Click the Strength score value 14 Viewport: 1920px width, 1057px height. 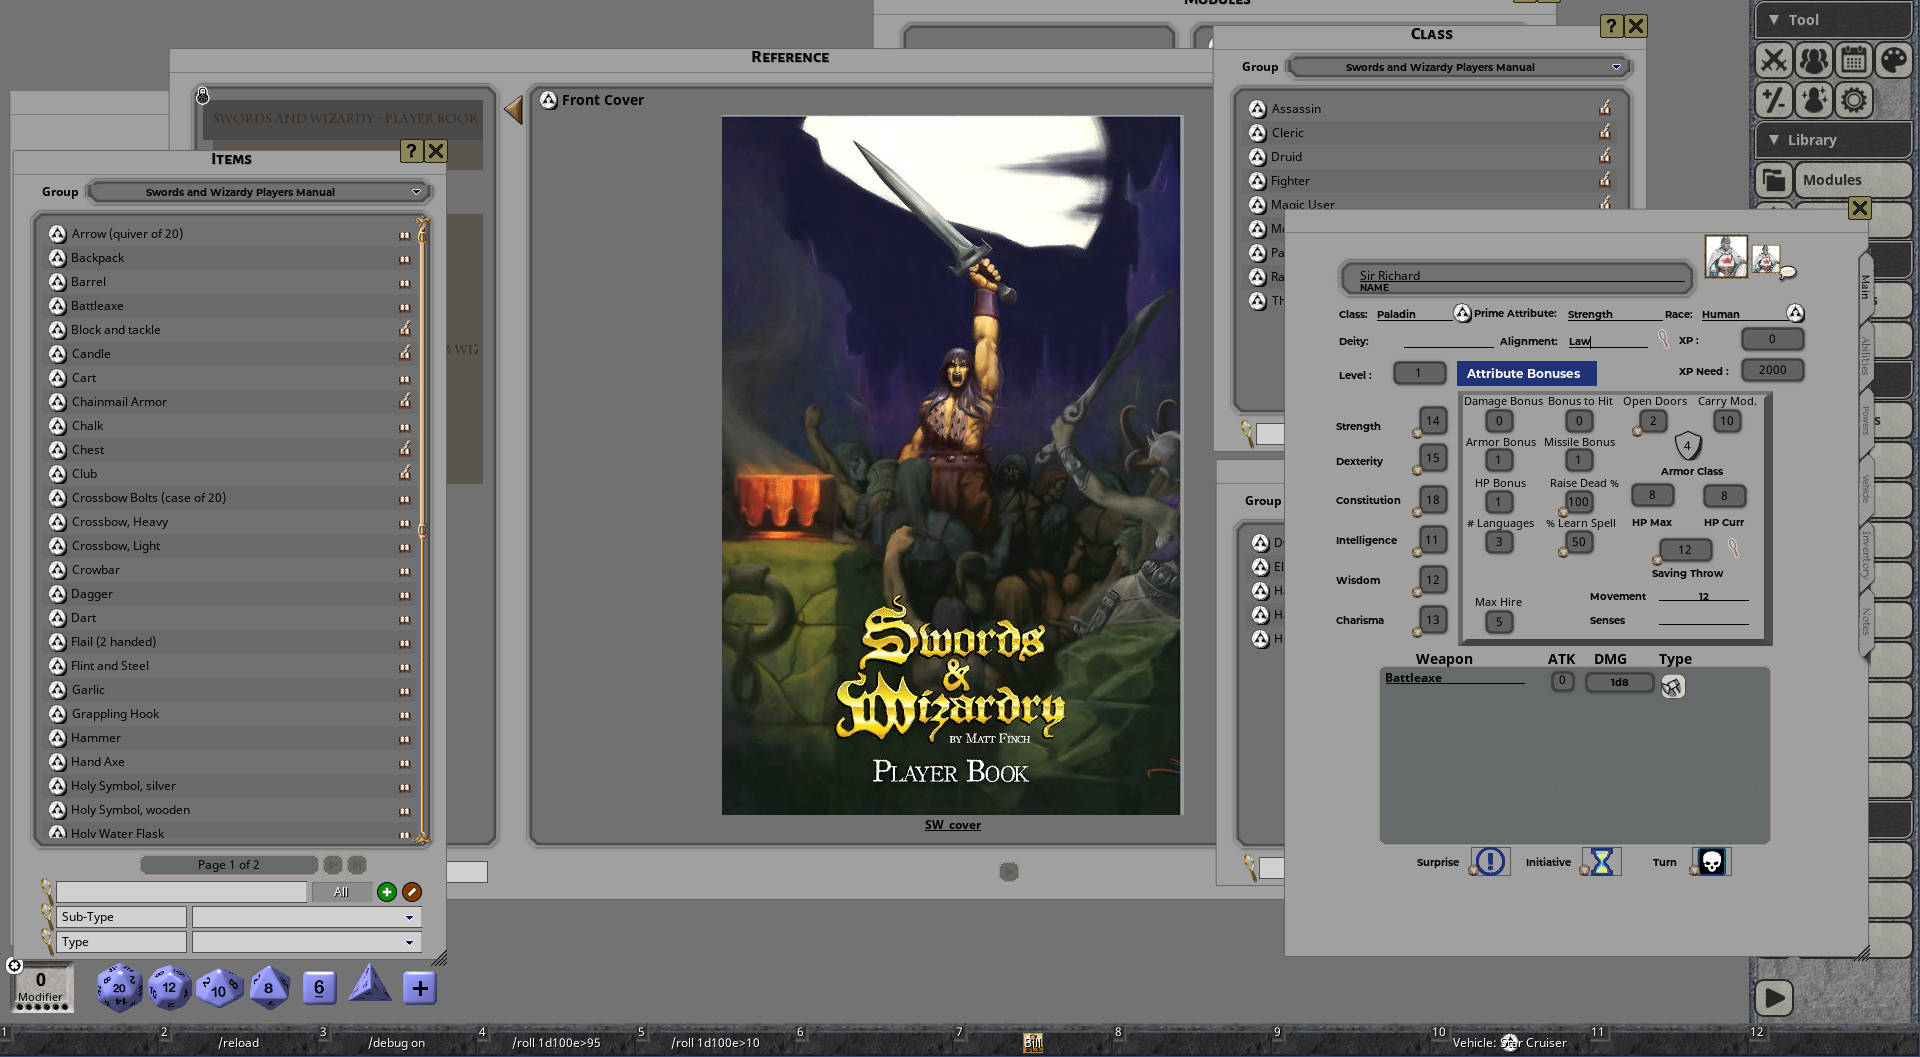[1432, 421]
